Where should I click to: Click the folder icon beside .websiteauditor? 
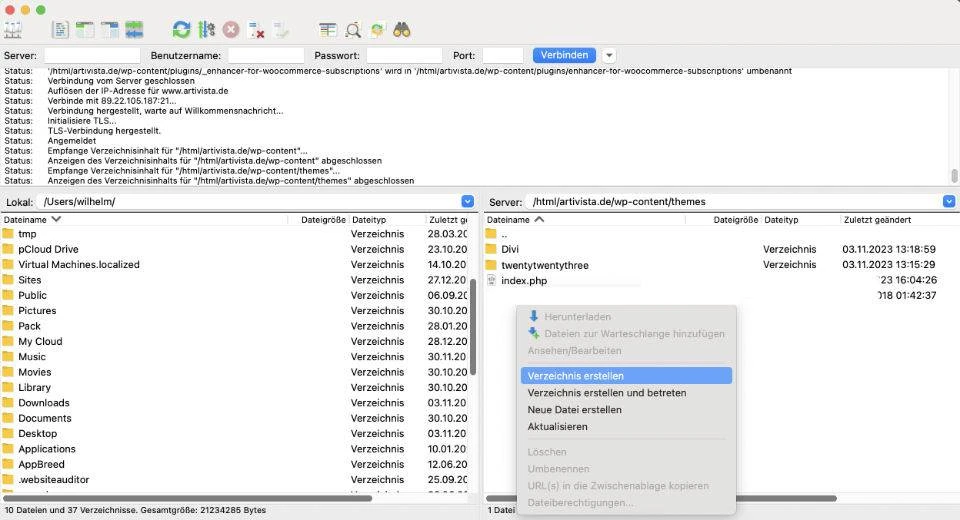pos(8,479)
